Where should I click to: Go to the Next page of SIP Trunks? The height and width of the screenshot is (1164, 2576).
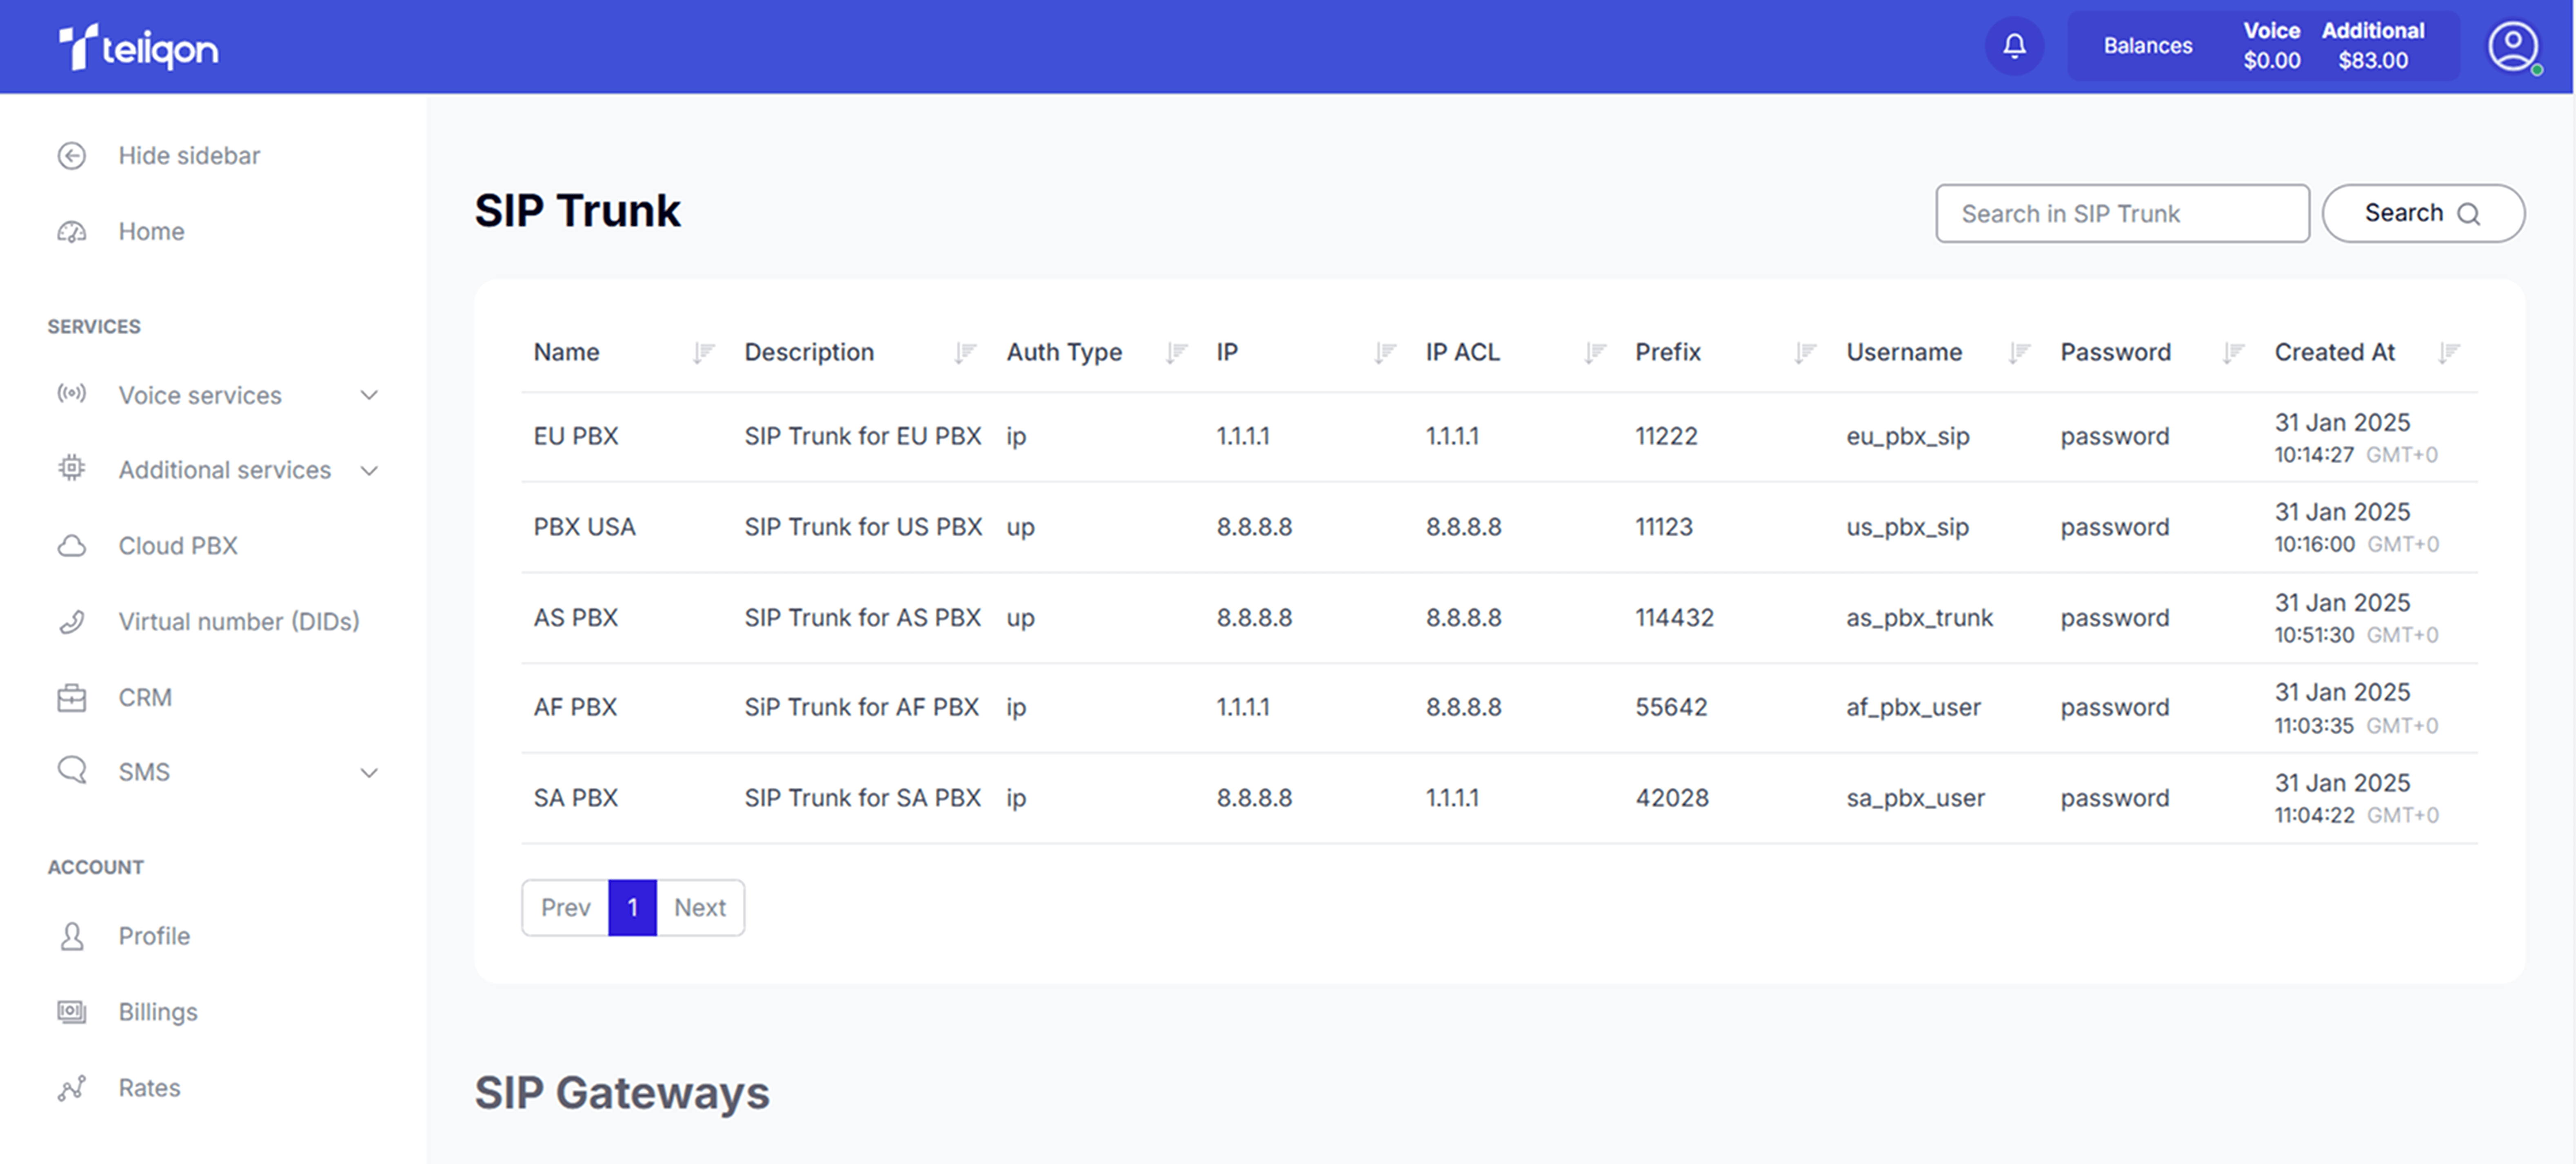pos(700,907)
